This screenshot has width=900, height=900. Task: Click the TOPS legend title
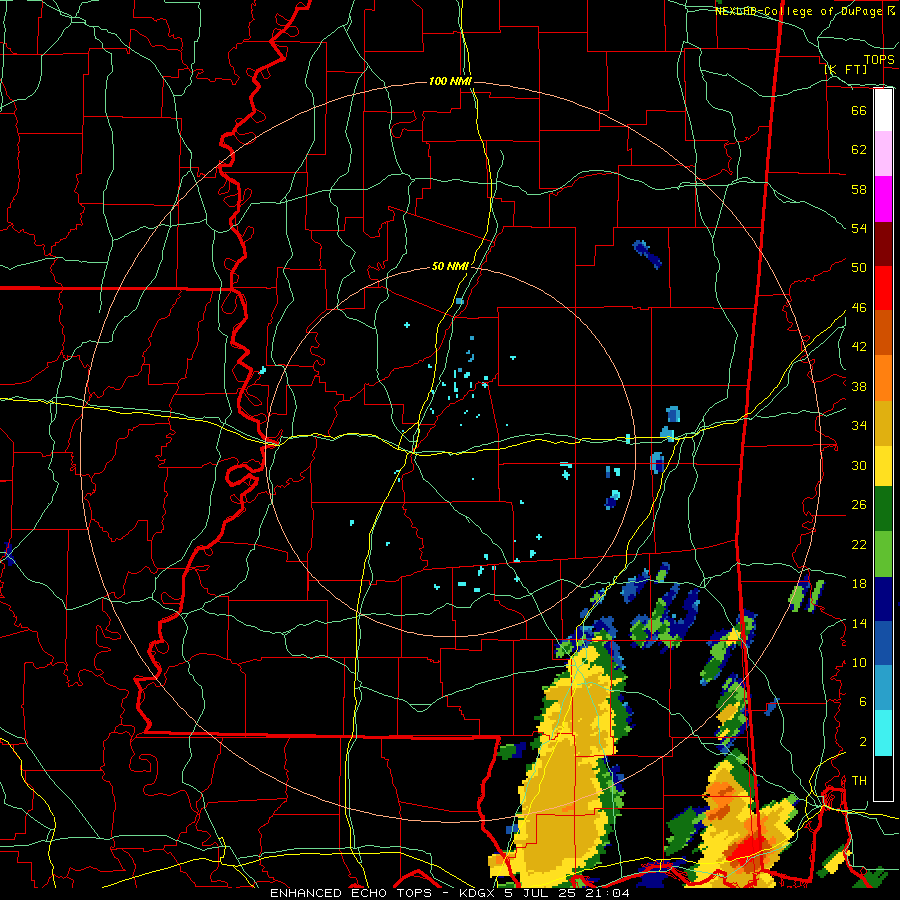tap(879, 59)
